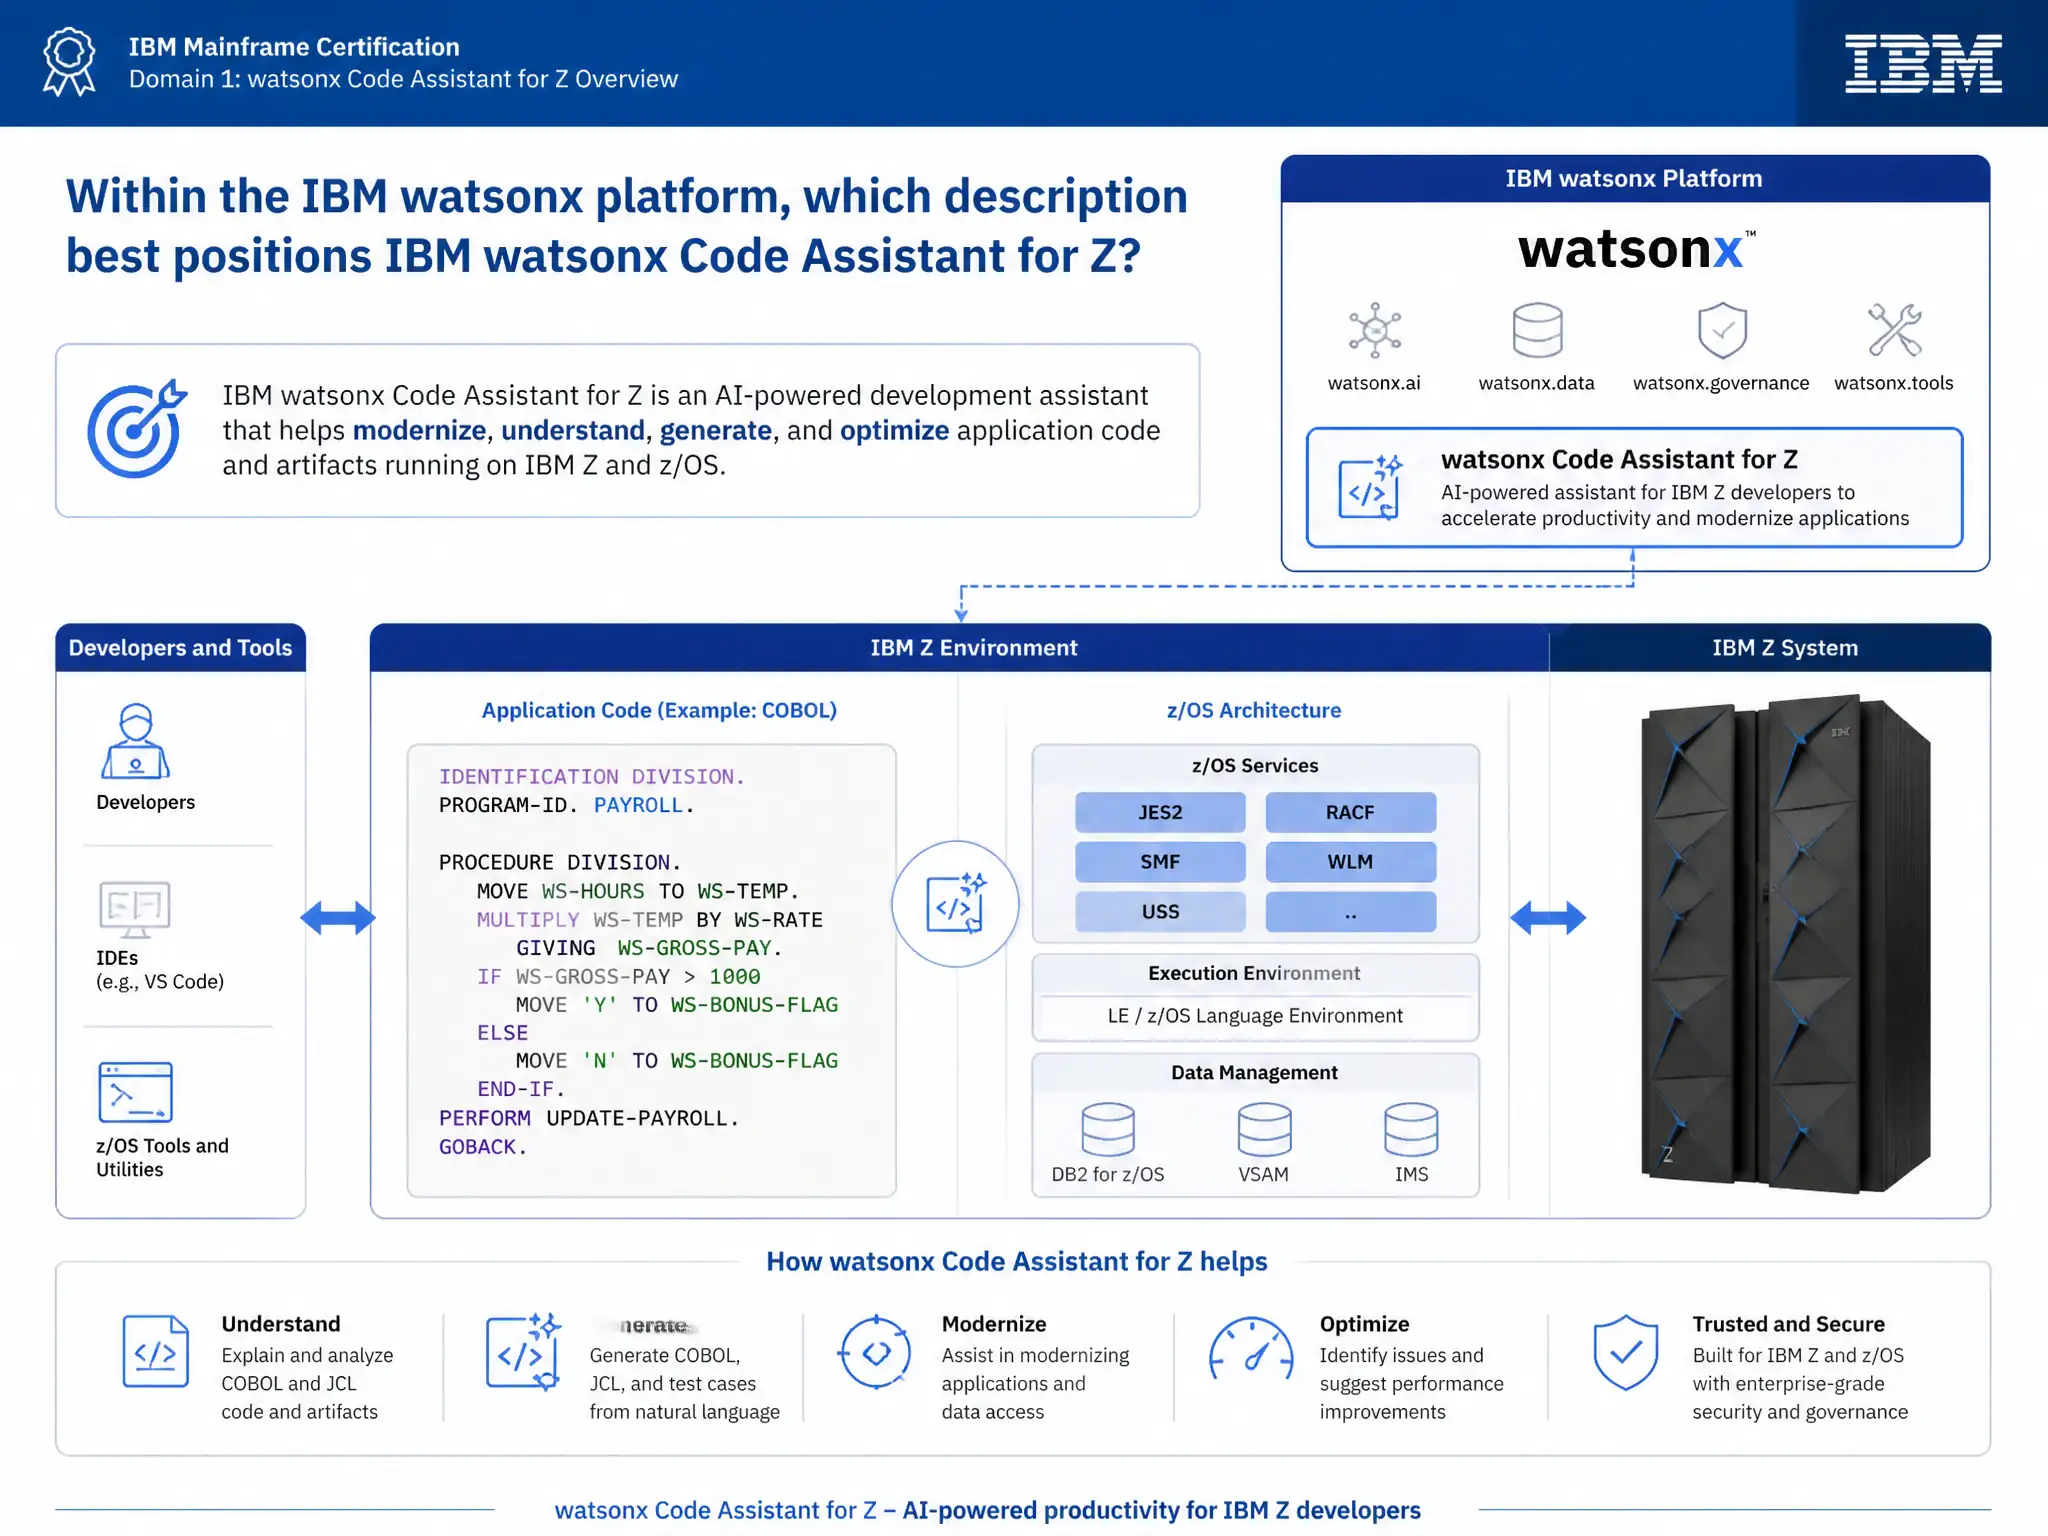Click the IMS database icon
The height and width of the screenshot is (1536, 2048).
tap(1411, 1129)
